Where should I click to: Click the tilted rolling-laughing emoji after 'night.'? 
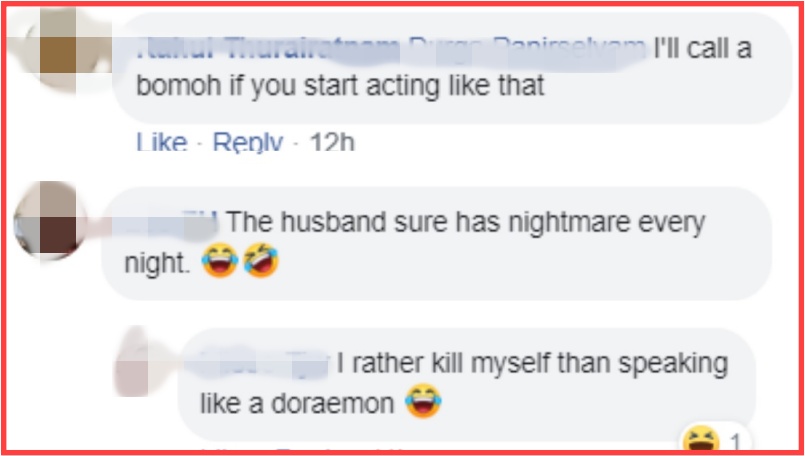[x=261, y=260]
